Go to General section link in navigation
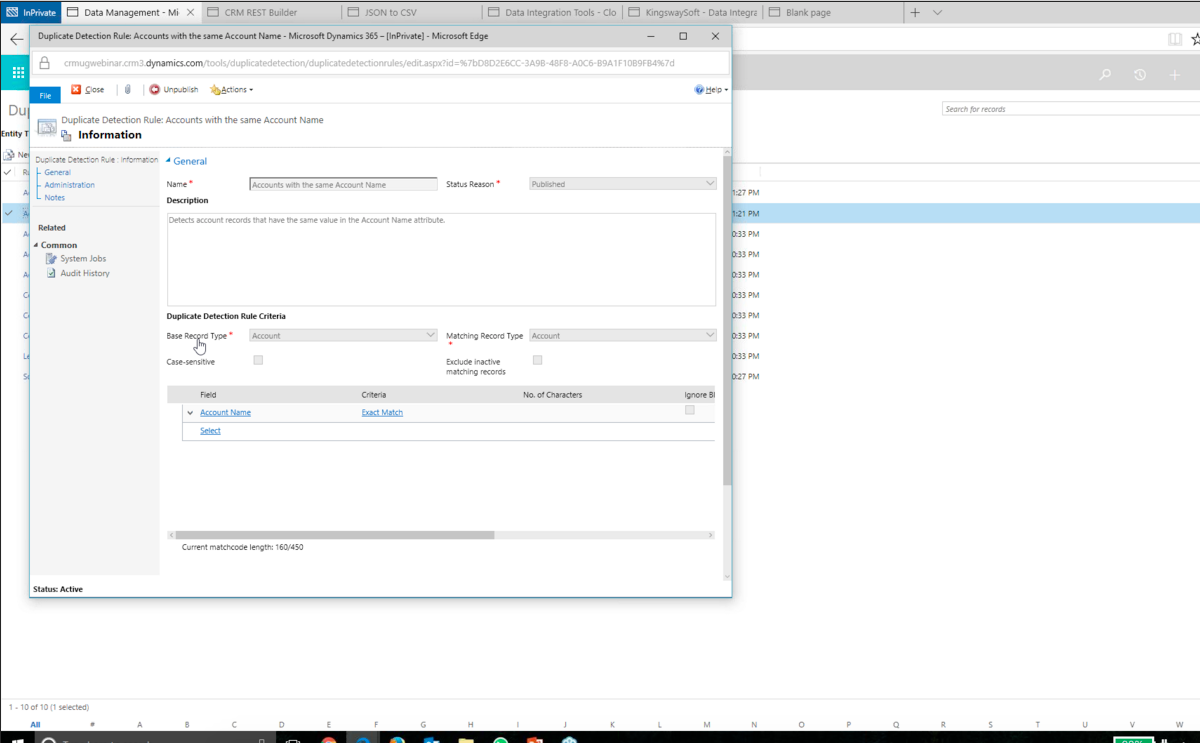This screenshot has height=743, width=1200. click(57, 172)
